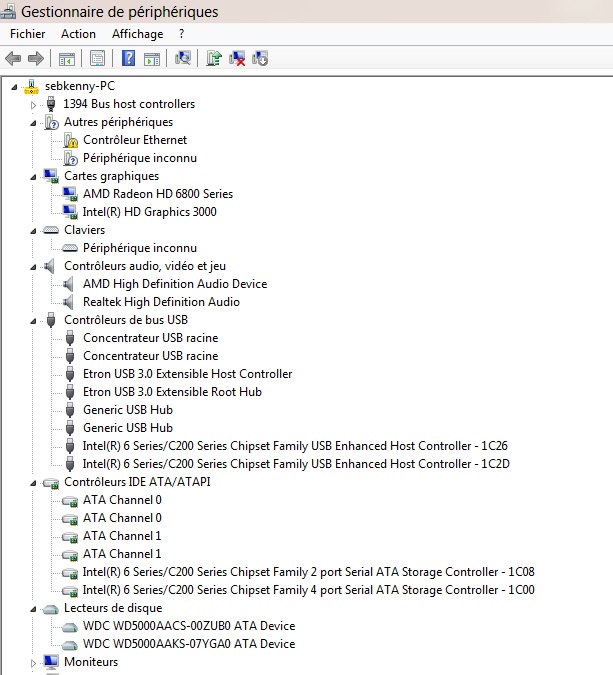
Task: Click the Back arrow in toolbar
Action: click(13, 58)
